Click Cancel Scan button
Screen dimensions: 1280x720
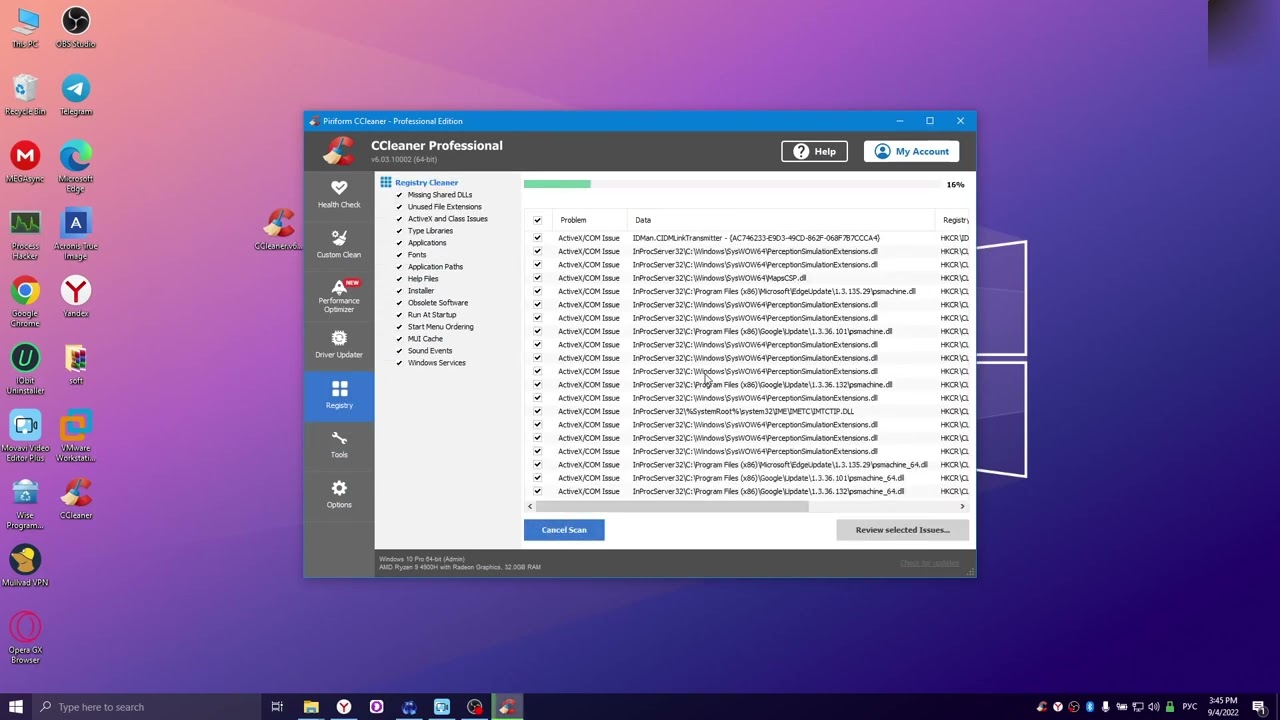(x=564, y=530)
